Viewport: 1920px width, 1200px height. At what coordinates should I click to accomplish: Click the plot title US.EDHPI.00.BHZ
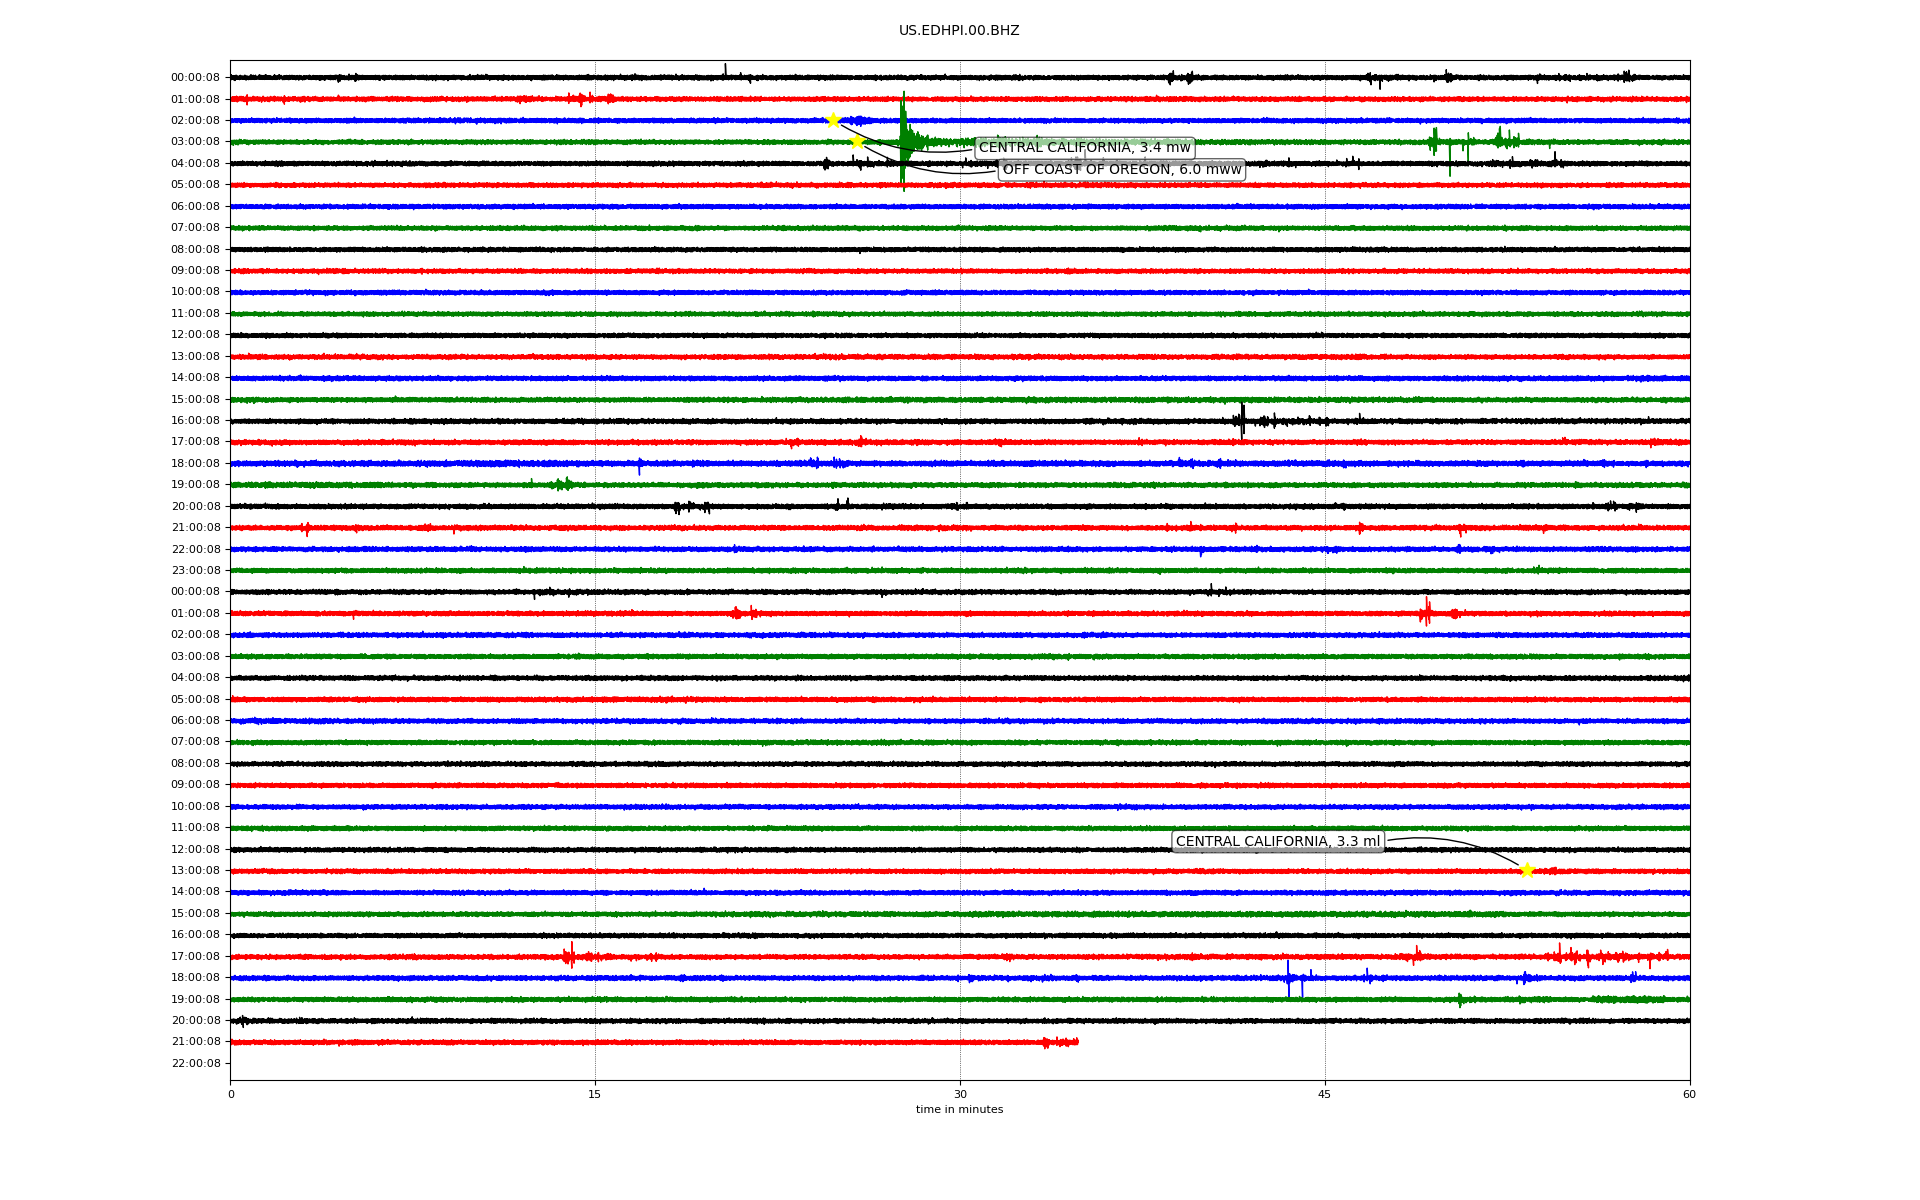click(x=958, y=31)
